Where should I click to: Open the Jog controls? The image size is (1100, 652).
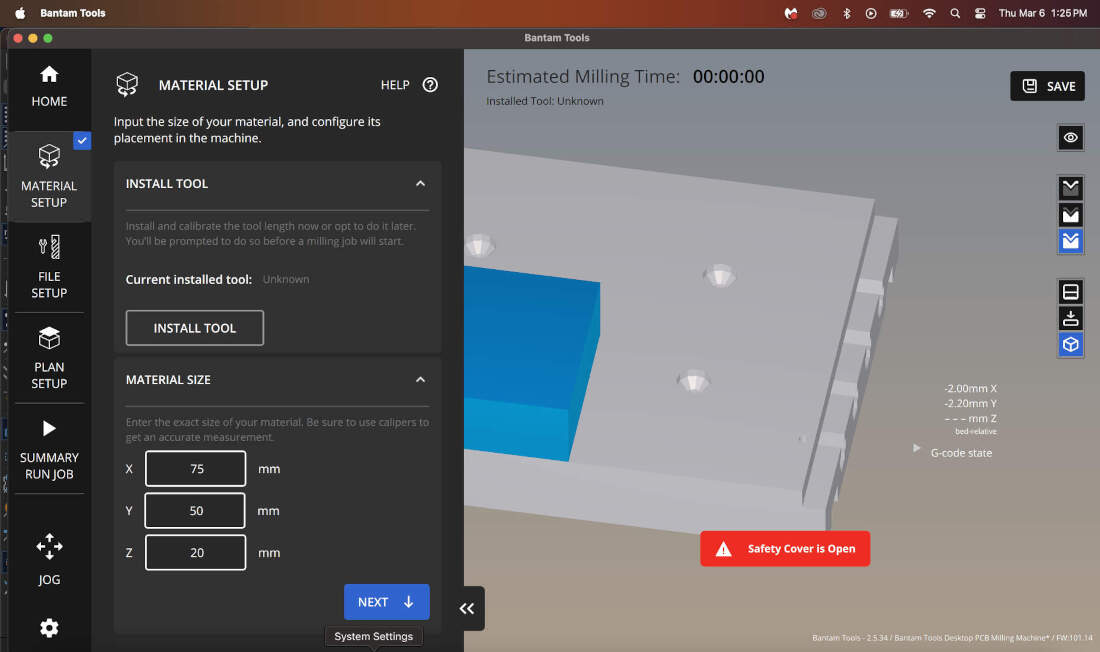[x=49, y=559]
